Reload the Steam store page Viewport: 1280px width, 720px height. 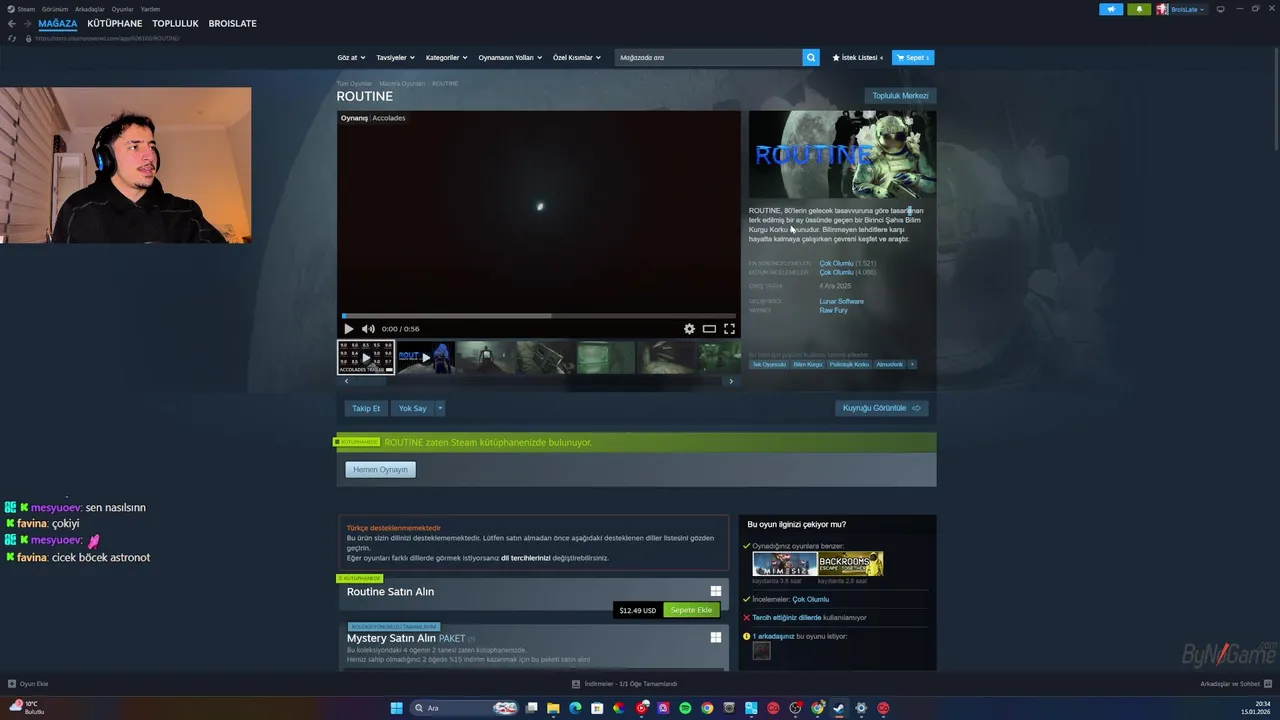(12, 38)
